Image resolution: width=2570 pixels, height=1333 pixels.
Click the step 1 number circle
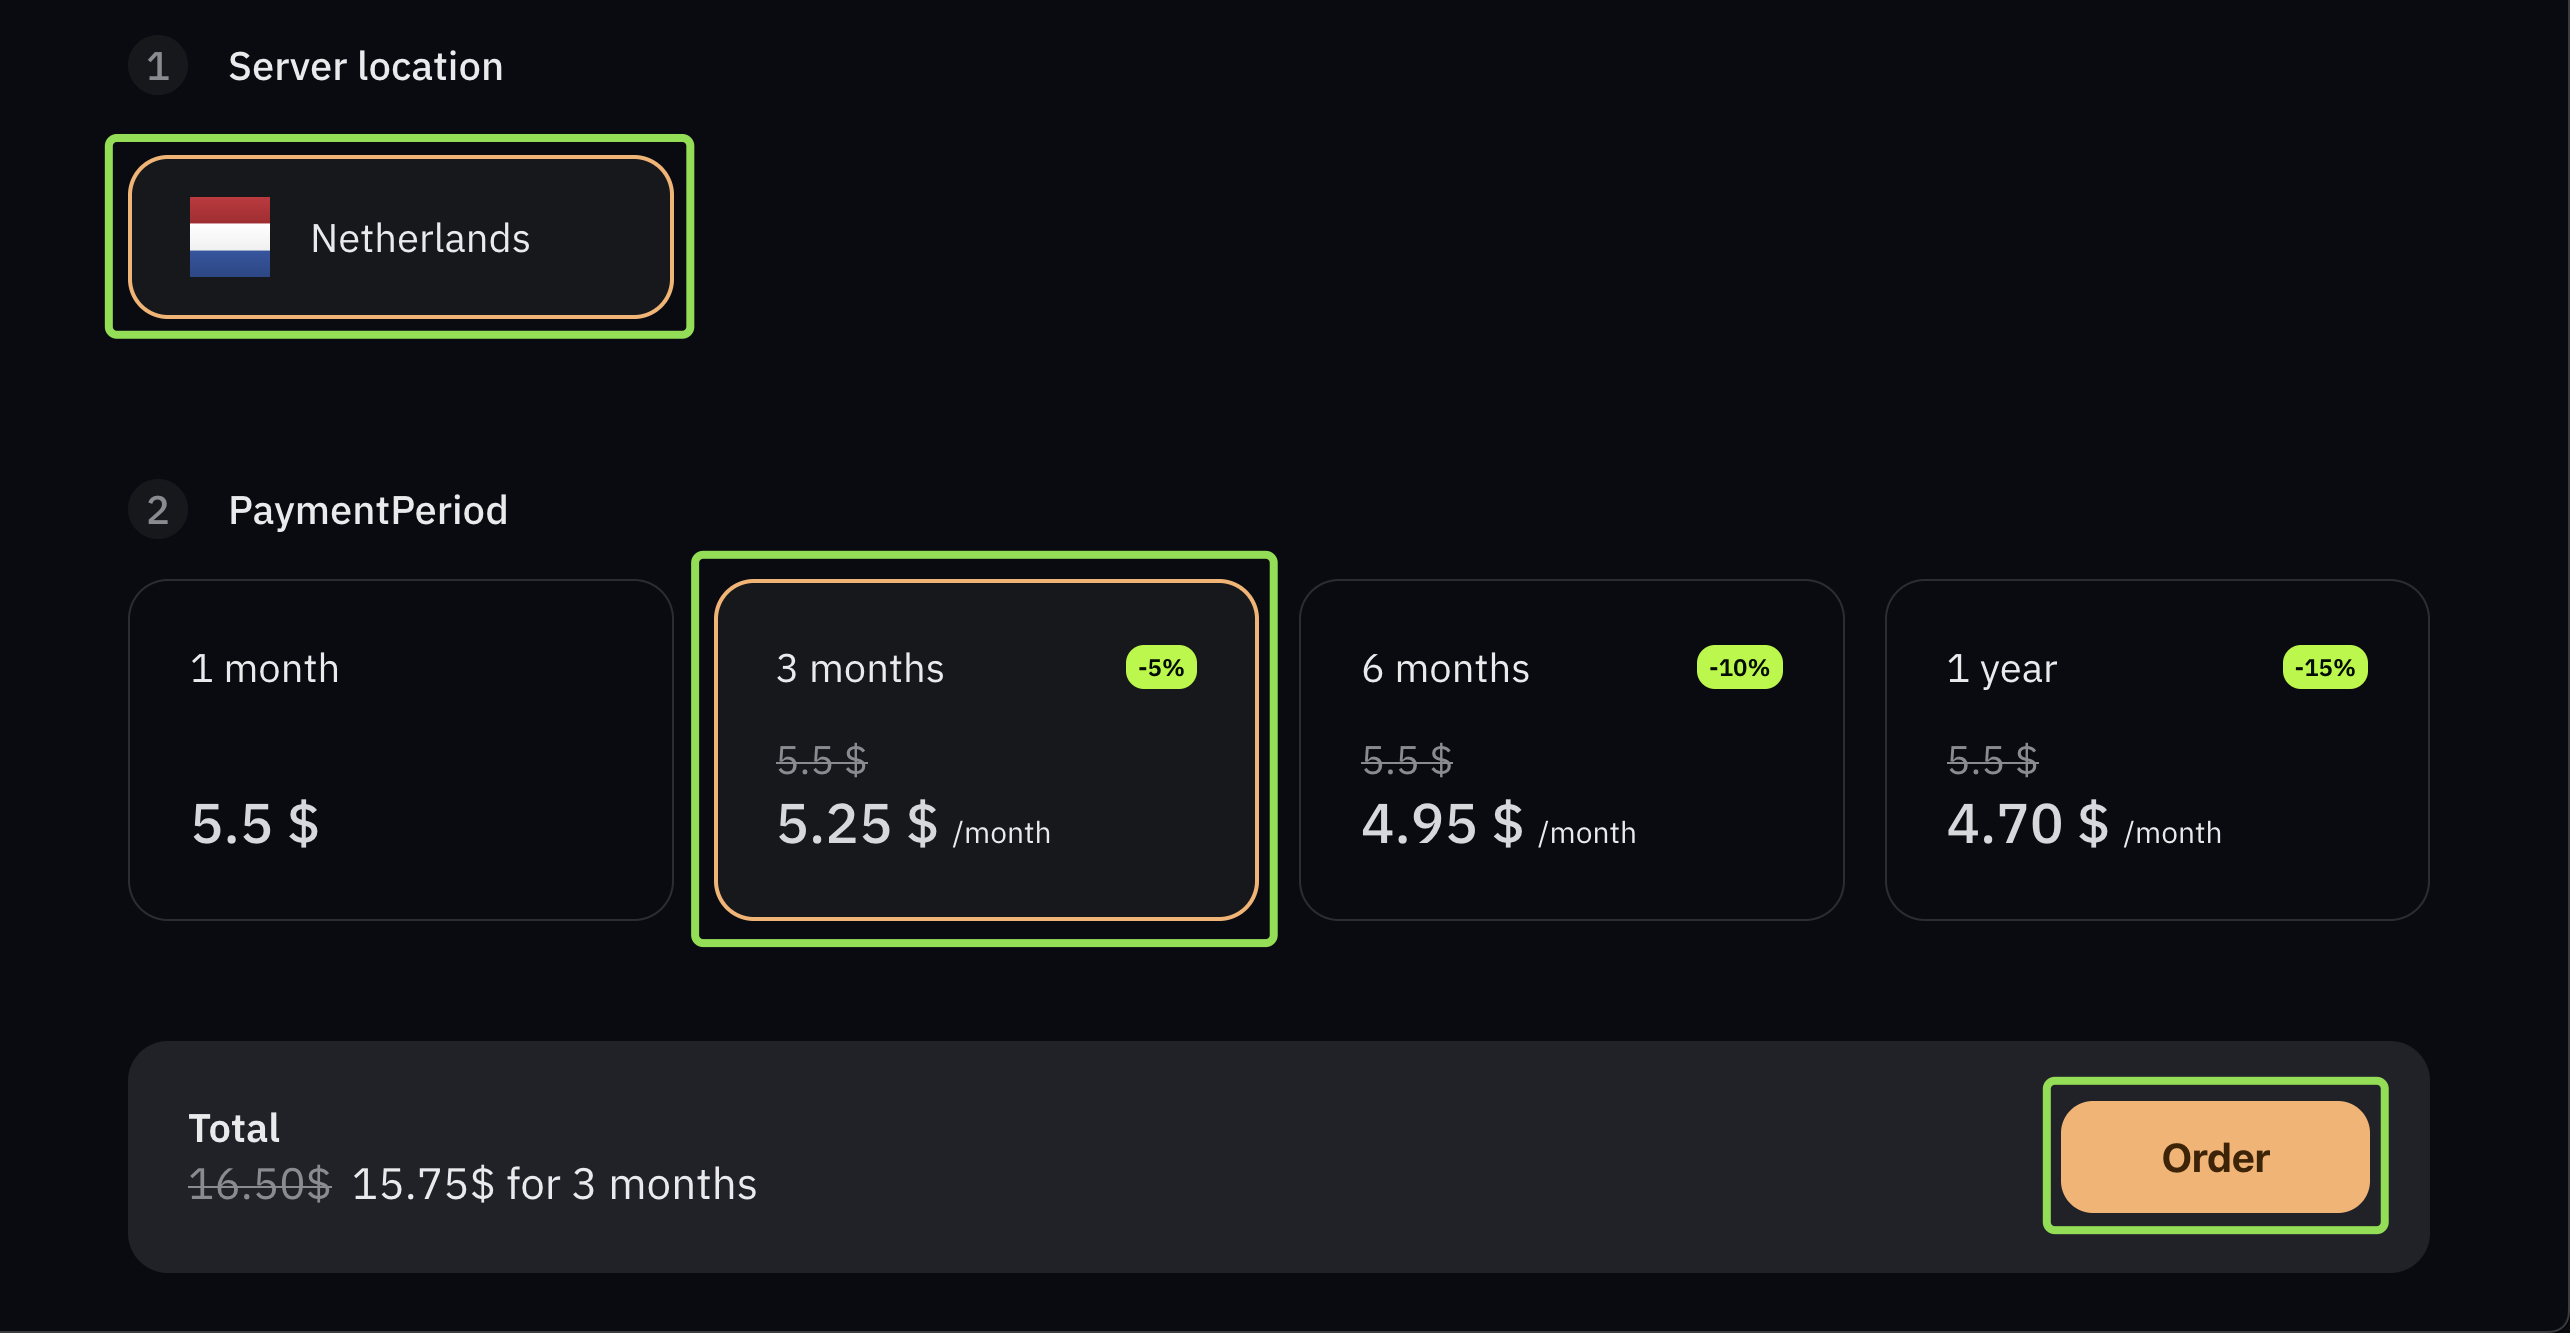158,66
